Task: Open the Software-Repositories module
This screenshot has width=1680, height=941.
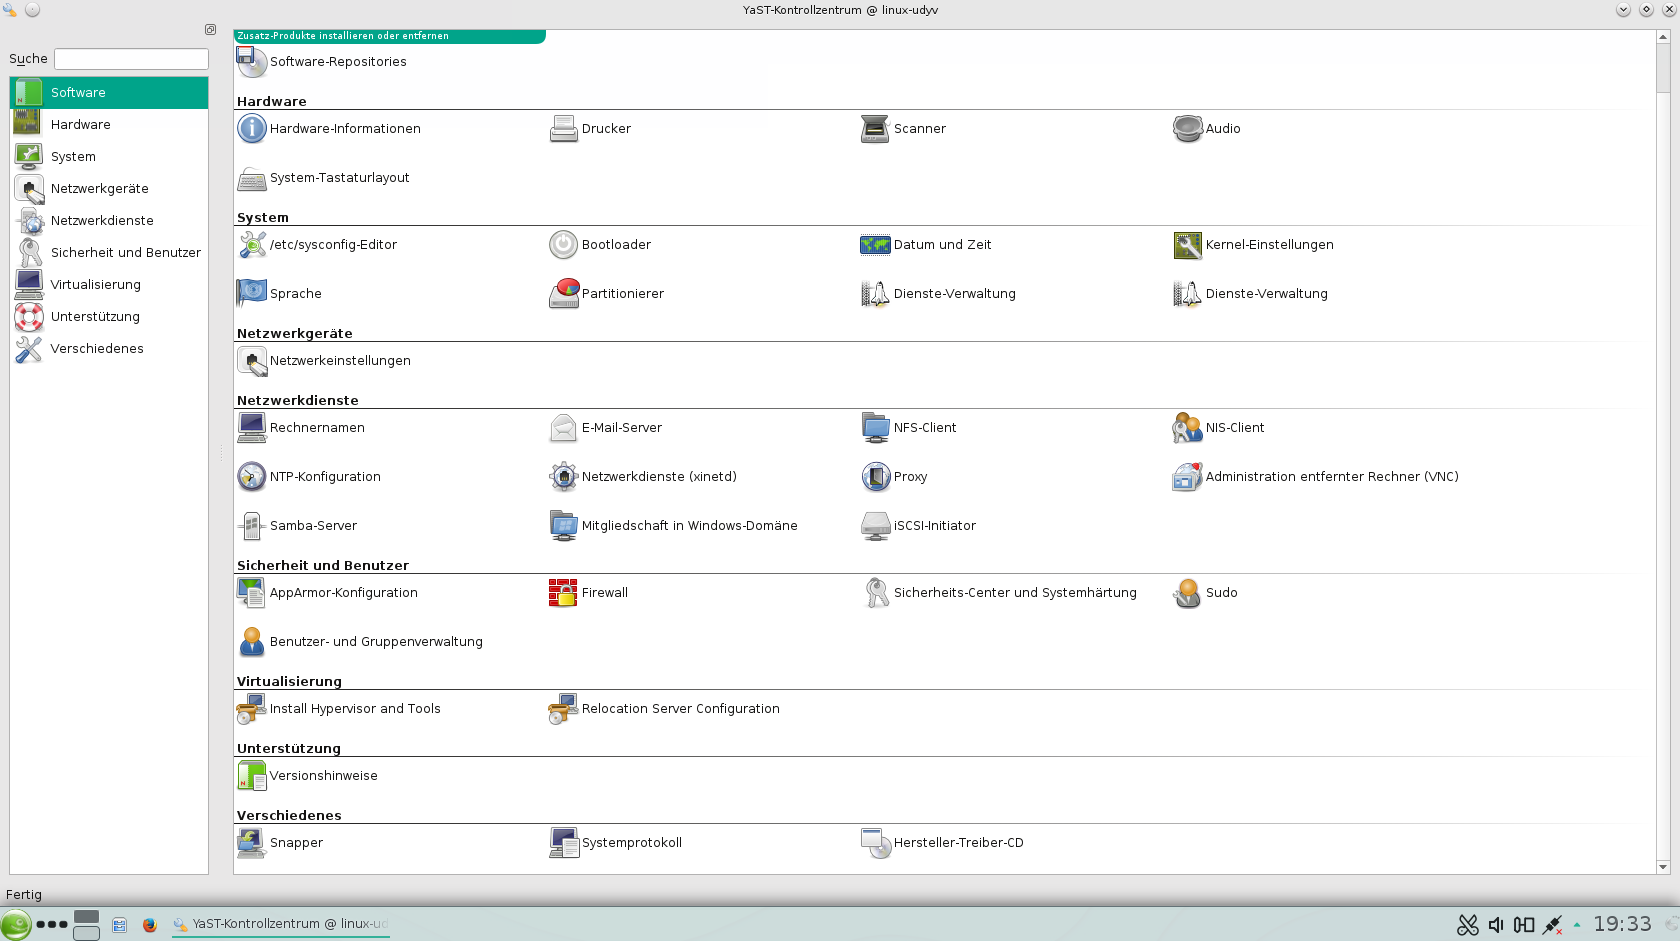Action: (x=339, y=62)
